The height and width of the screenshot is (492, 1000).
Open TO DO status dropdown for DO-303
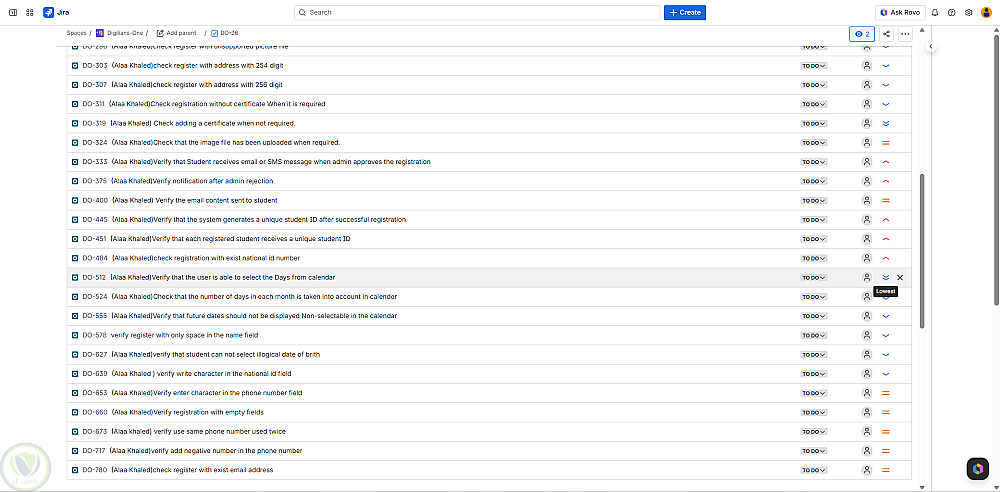click(x=814, y=66)
